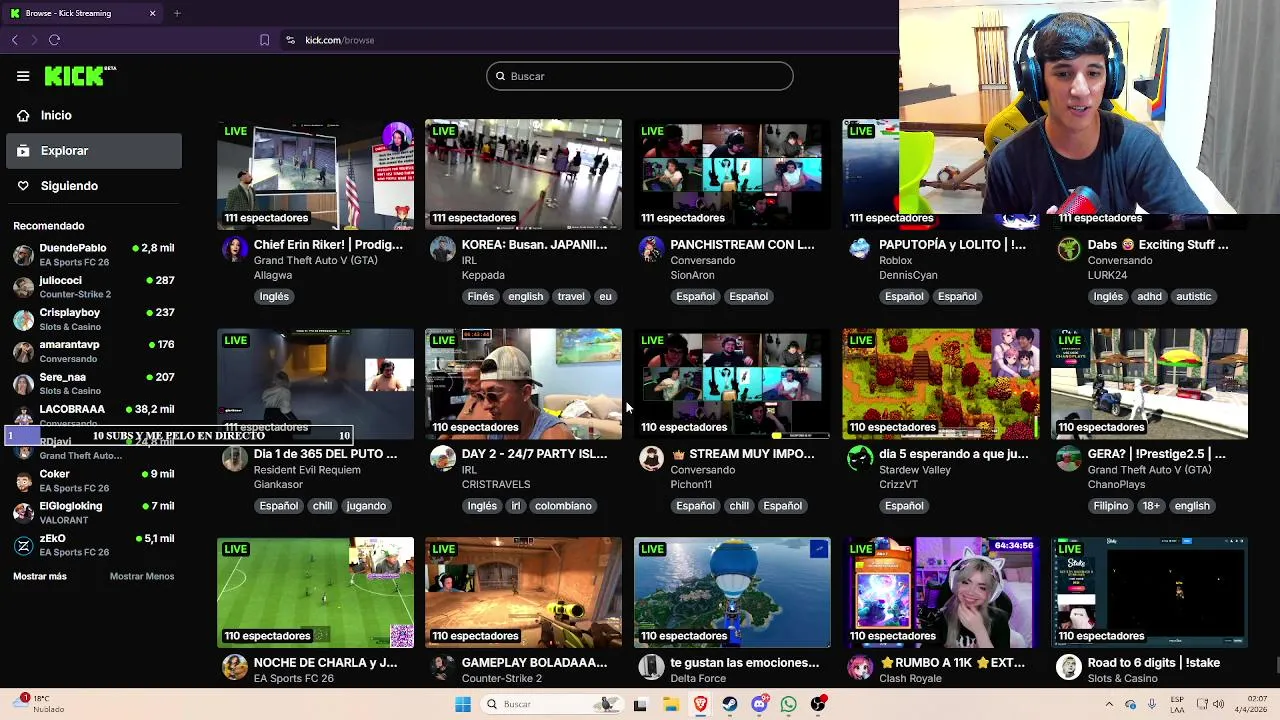This screenshot has width=1280, height=720.
Task: Click CRISTRAVELS channel avatar
Action: point(443,458)
